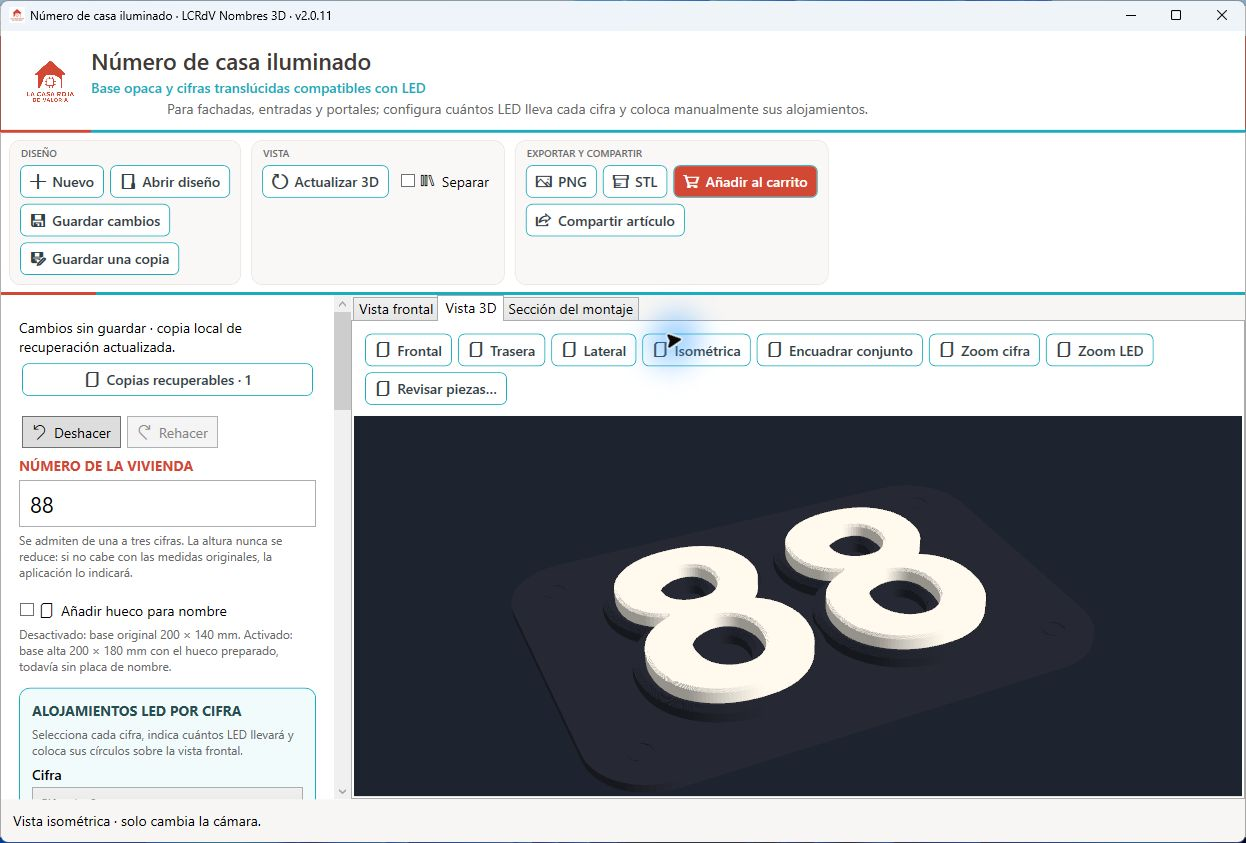Click the La Casa Roja logo
Image resolution: width=1246 pixels, height=843 pixels.
49,82
